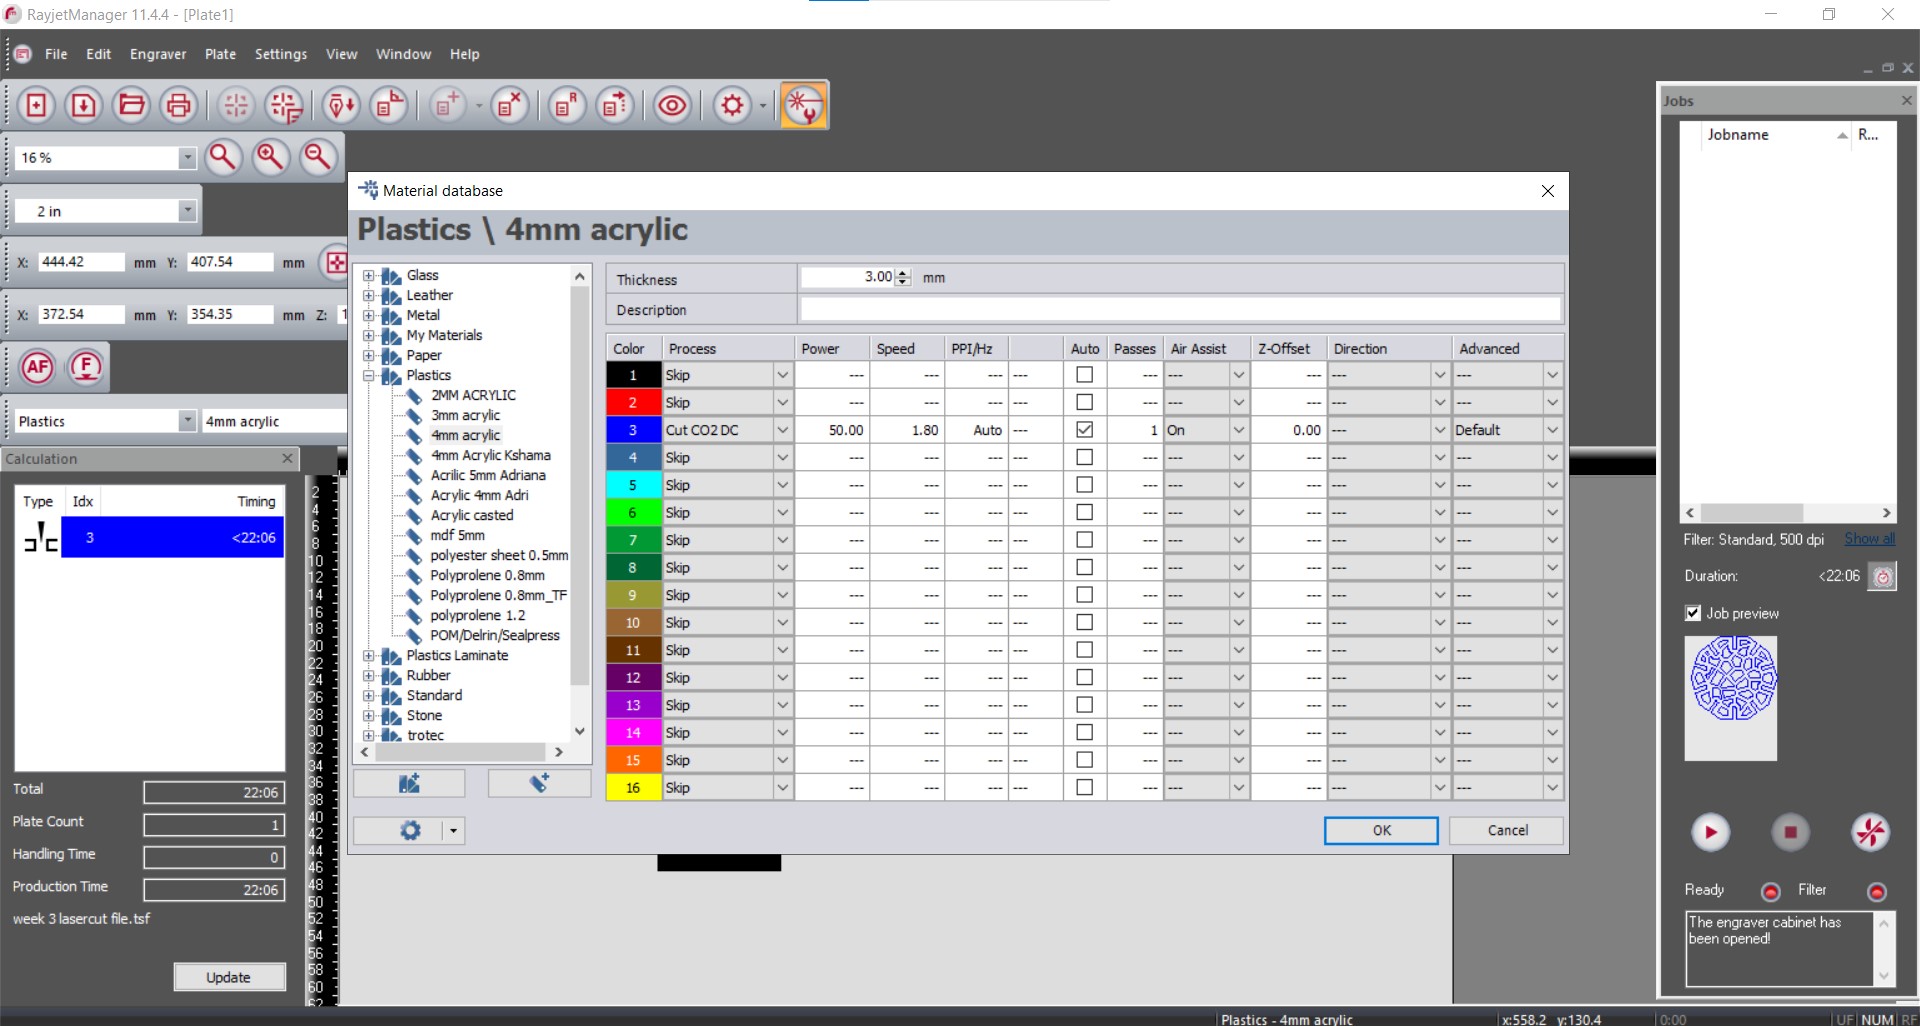Image resolution: width=1920 pixels, height=1026 pixels.
Task: Open the Edit menu
Action: point(98,54)
